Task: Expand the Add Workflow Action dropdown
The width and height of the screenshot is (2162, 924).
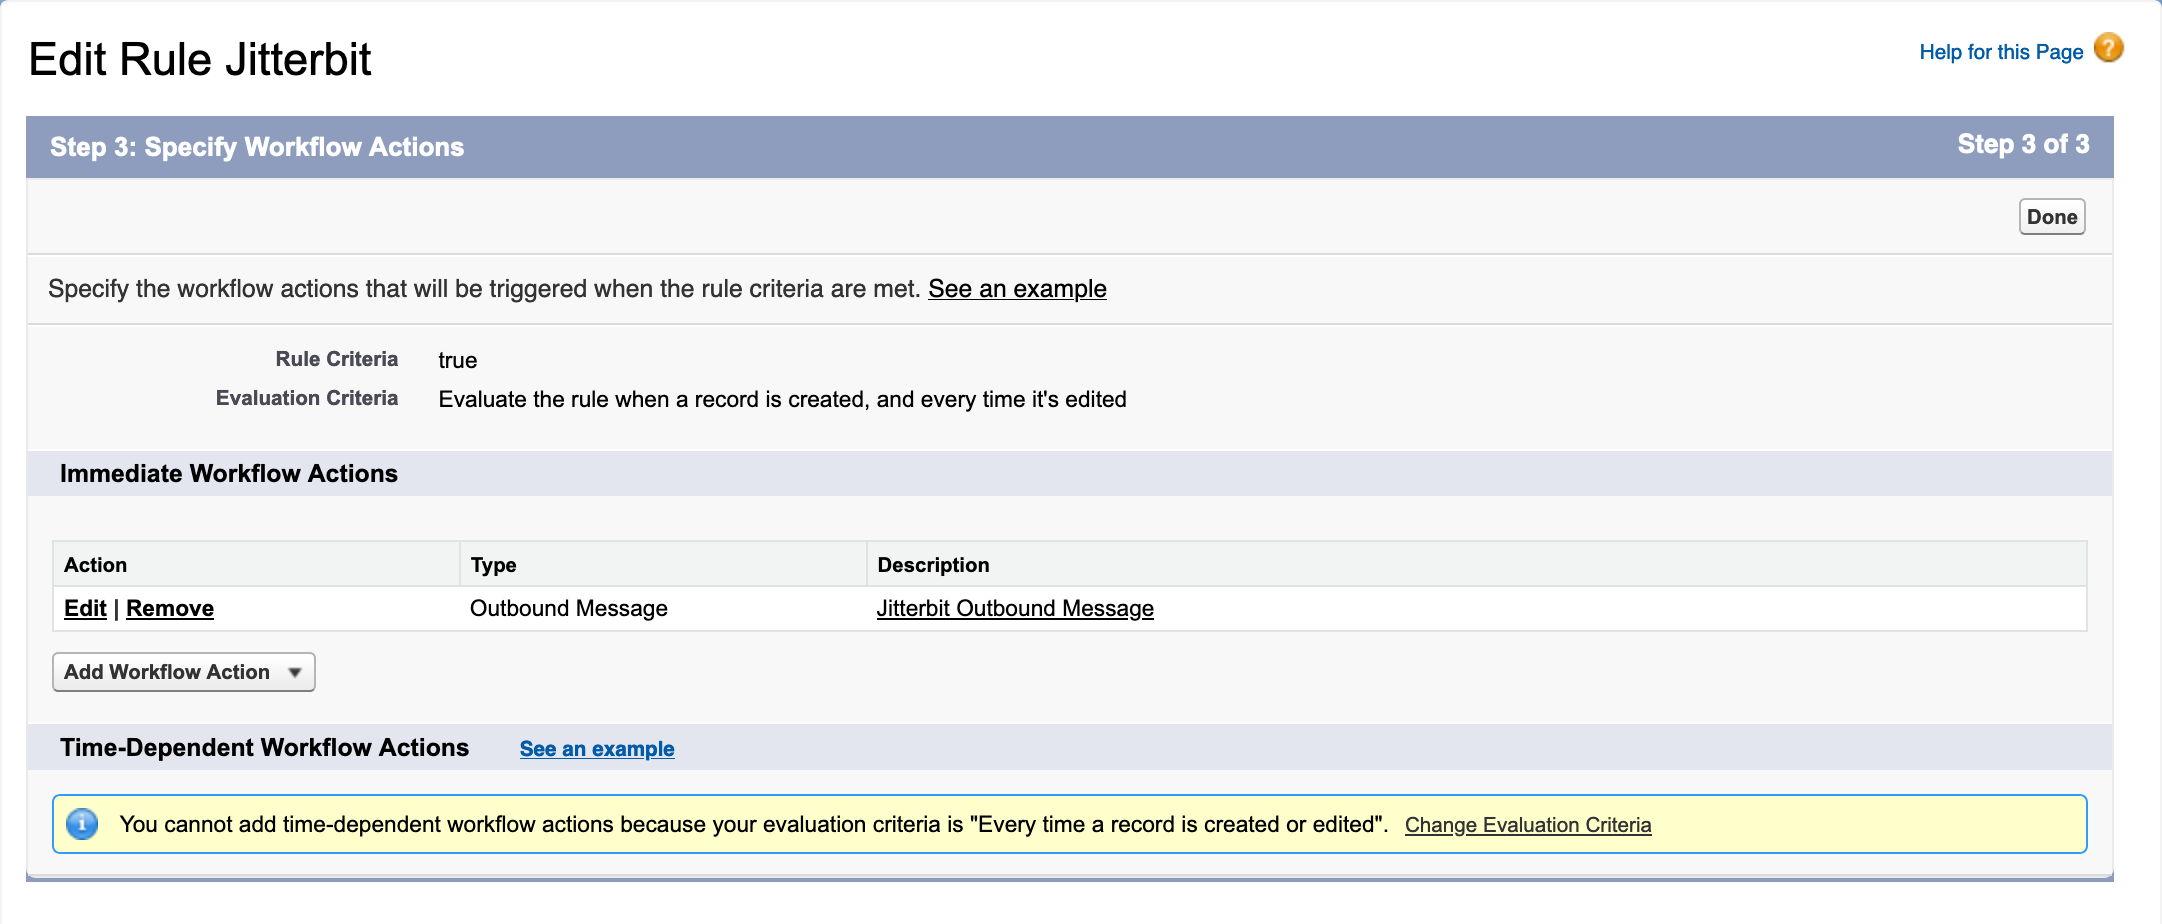Action: (183, 671)
